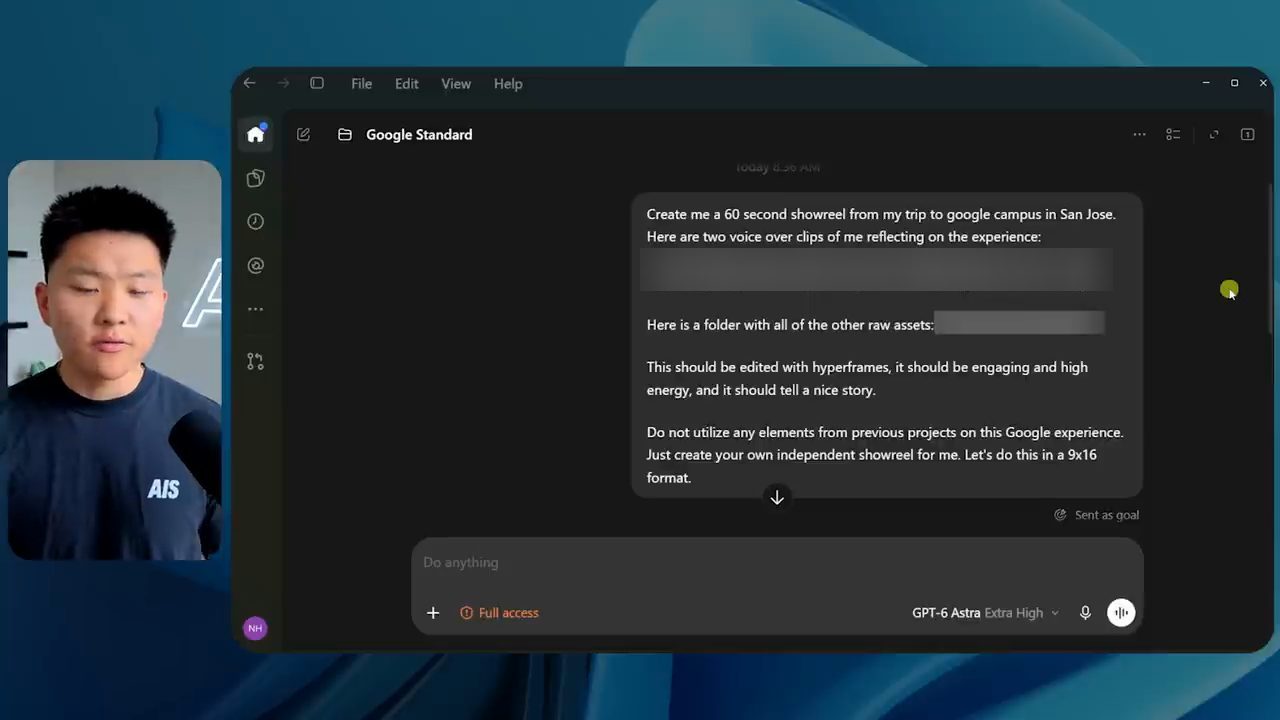The image size is (1280, 720).
Task: Open the history clock sidebar icon
Action: coord(256,222)
